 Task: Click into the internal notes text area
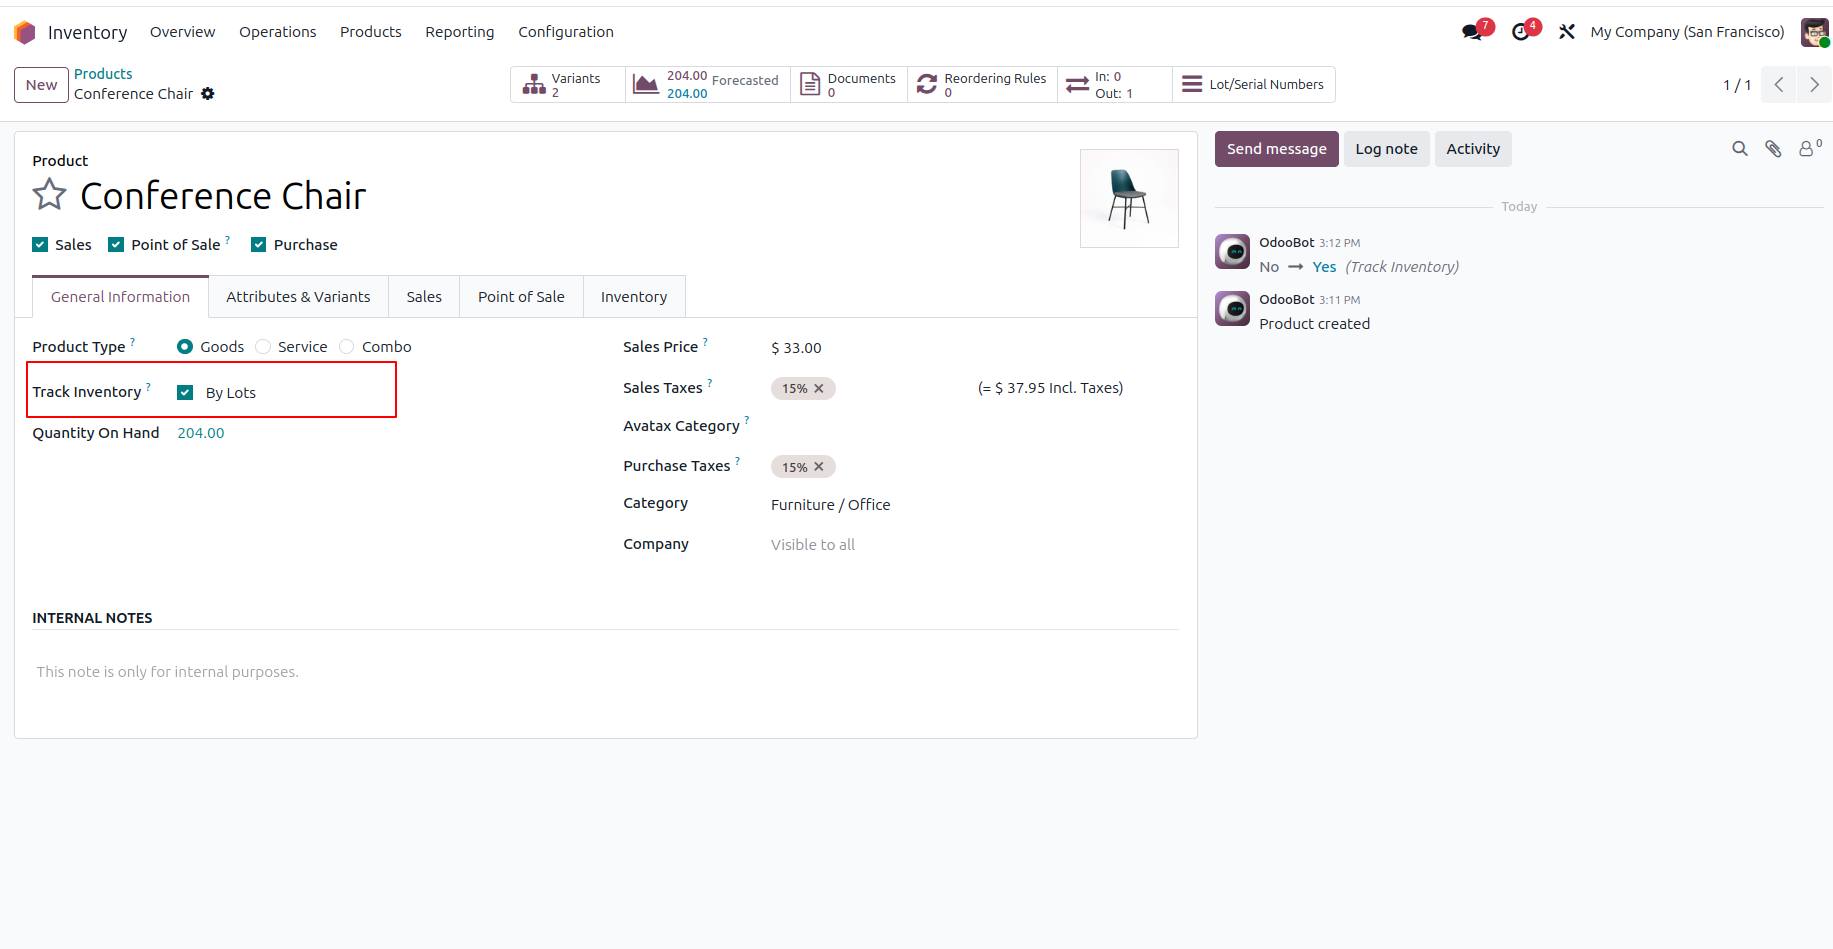pos(605,672)
